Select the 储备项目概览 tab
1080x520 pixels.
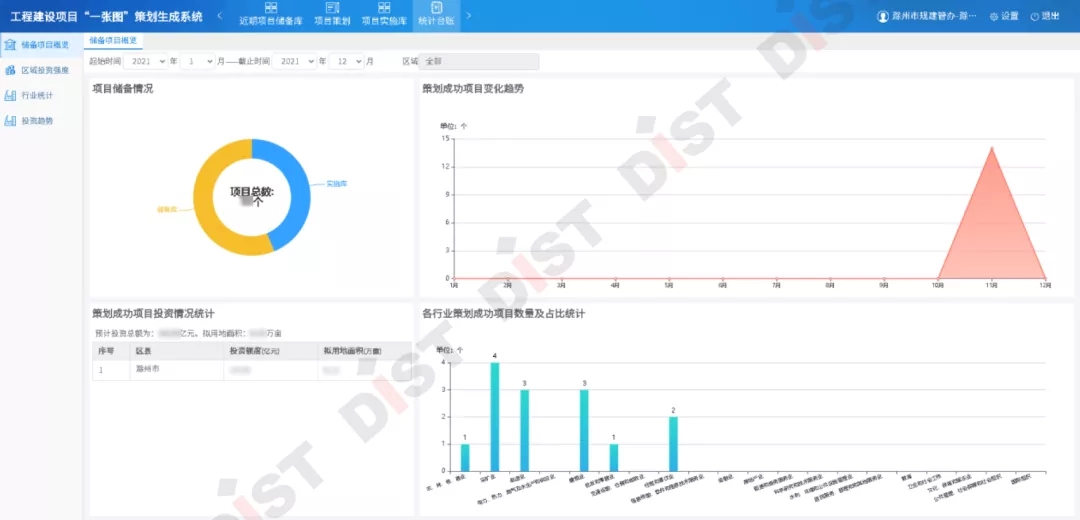tap(112, 40)
